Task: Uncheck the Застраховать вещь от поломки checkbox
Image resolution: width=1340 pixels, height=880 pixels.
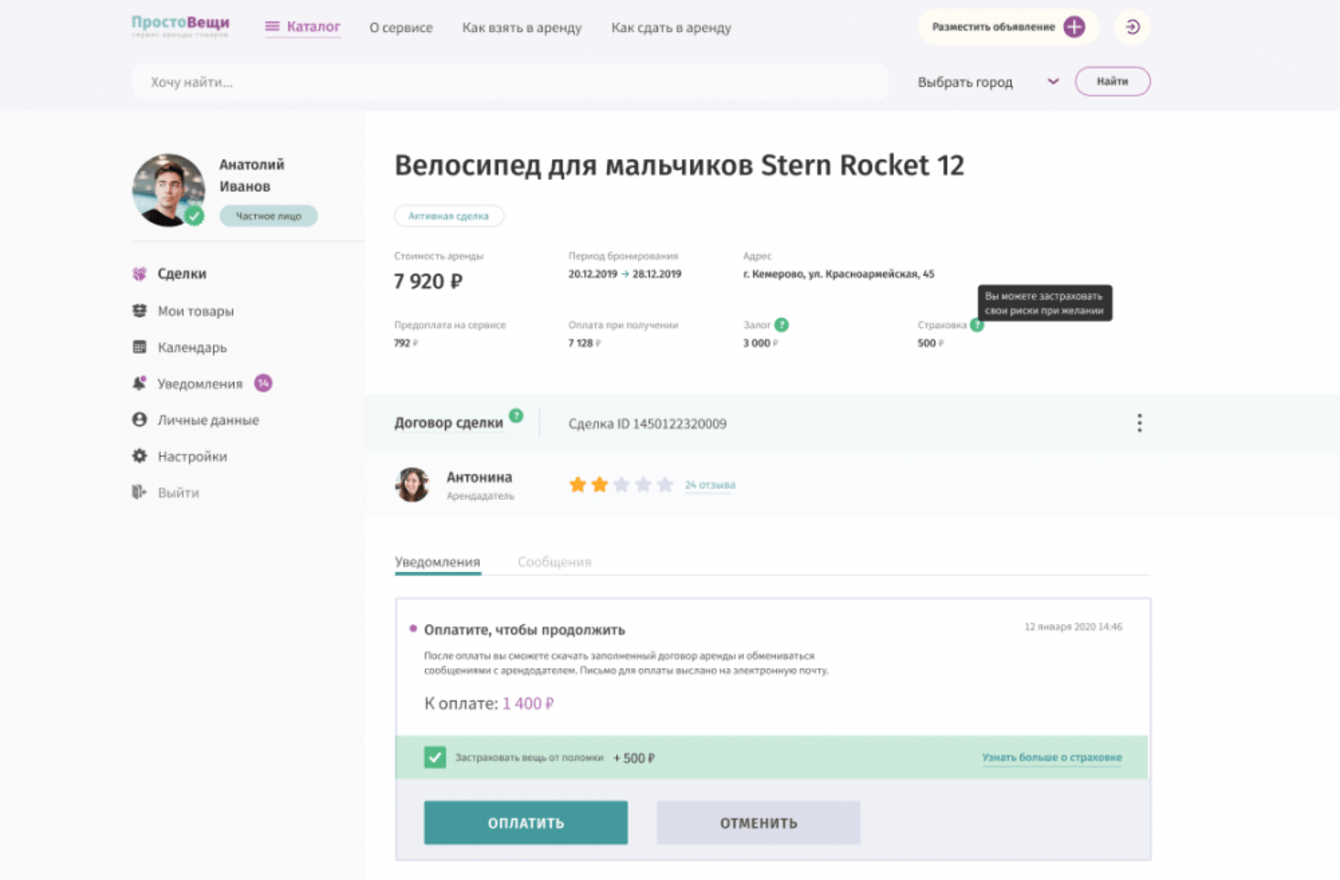Action: [x=435, y=758]
